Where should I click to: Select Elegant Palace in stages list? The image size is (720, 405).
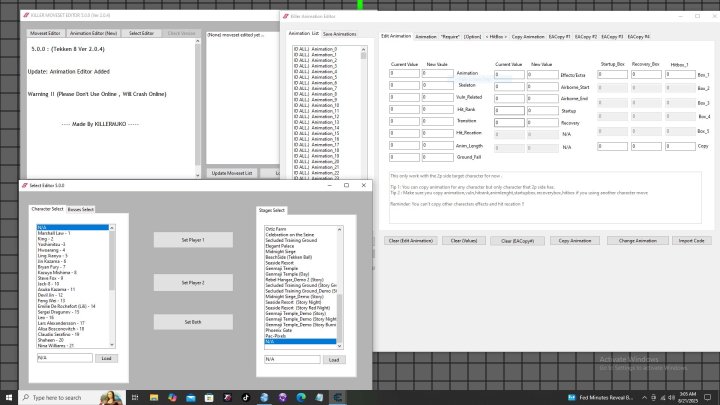[x=301, y=246]
